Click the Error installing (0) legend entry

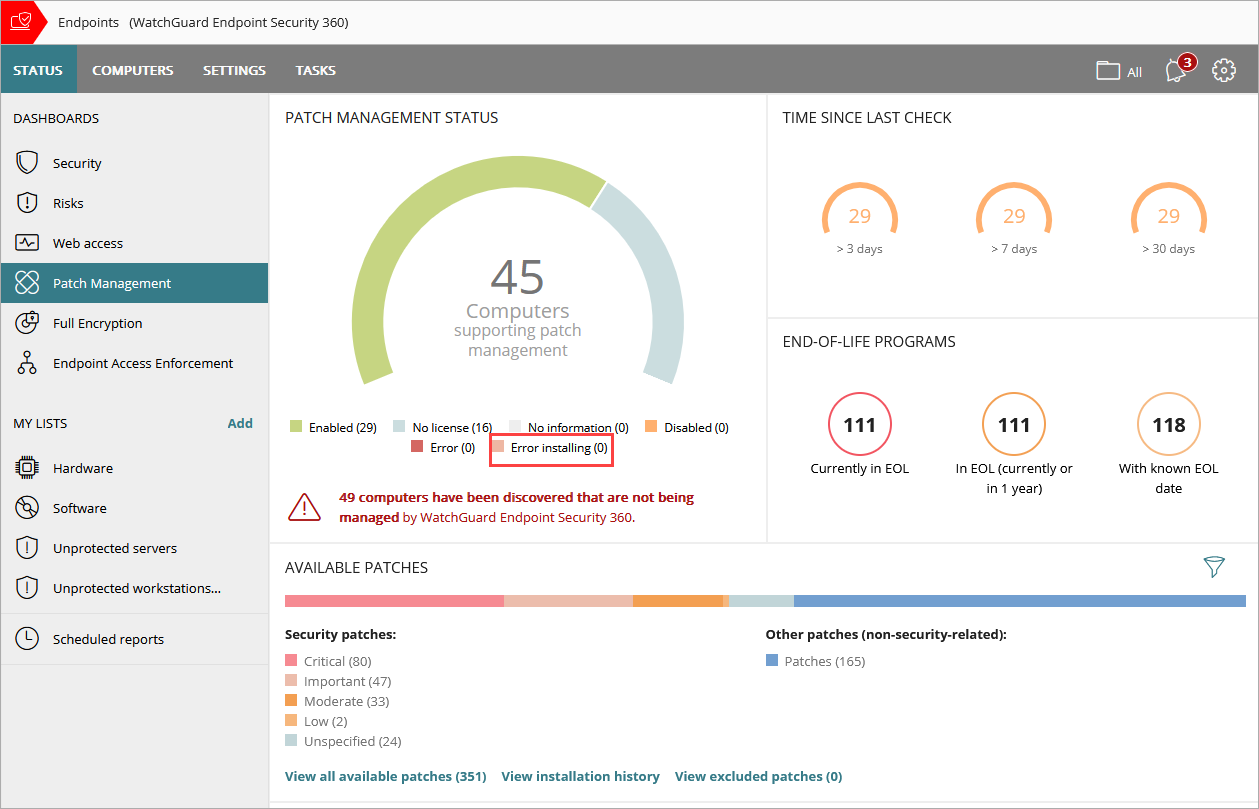(x=550, y=447)
